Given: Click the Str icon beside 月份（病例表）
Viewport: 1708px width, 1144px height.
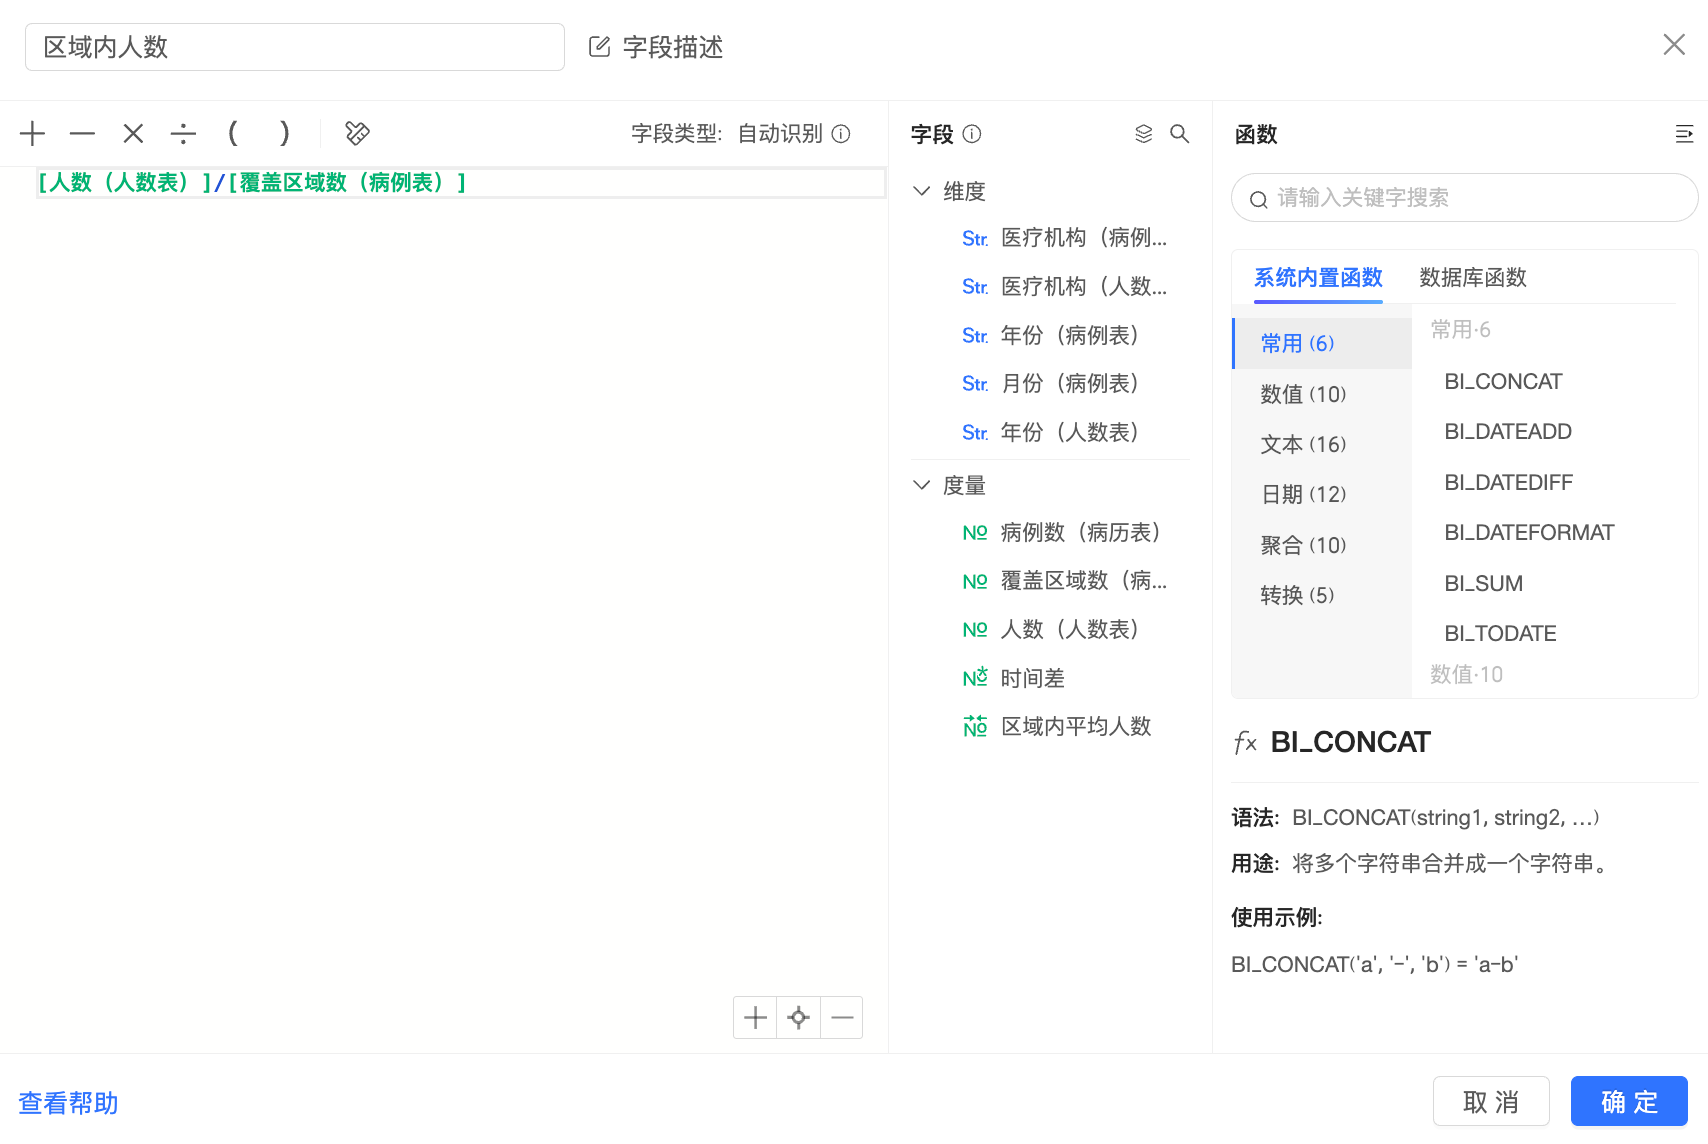Looking at the screenshot, I should pyautogui.click(x=975, y=384).
